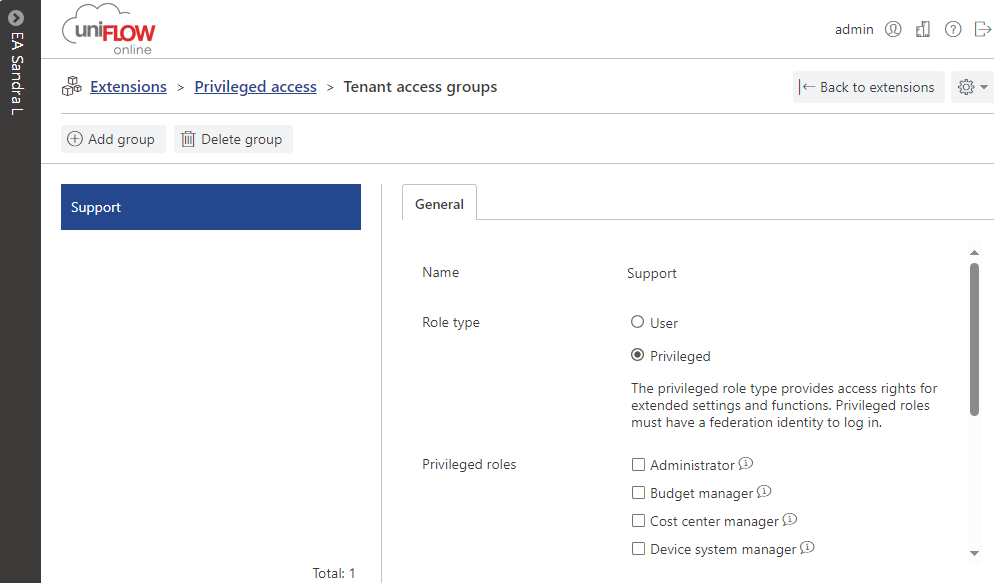Check the Budget manager role
994x583 pixels.
[x=638, y=493]
